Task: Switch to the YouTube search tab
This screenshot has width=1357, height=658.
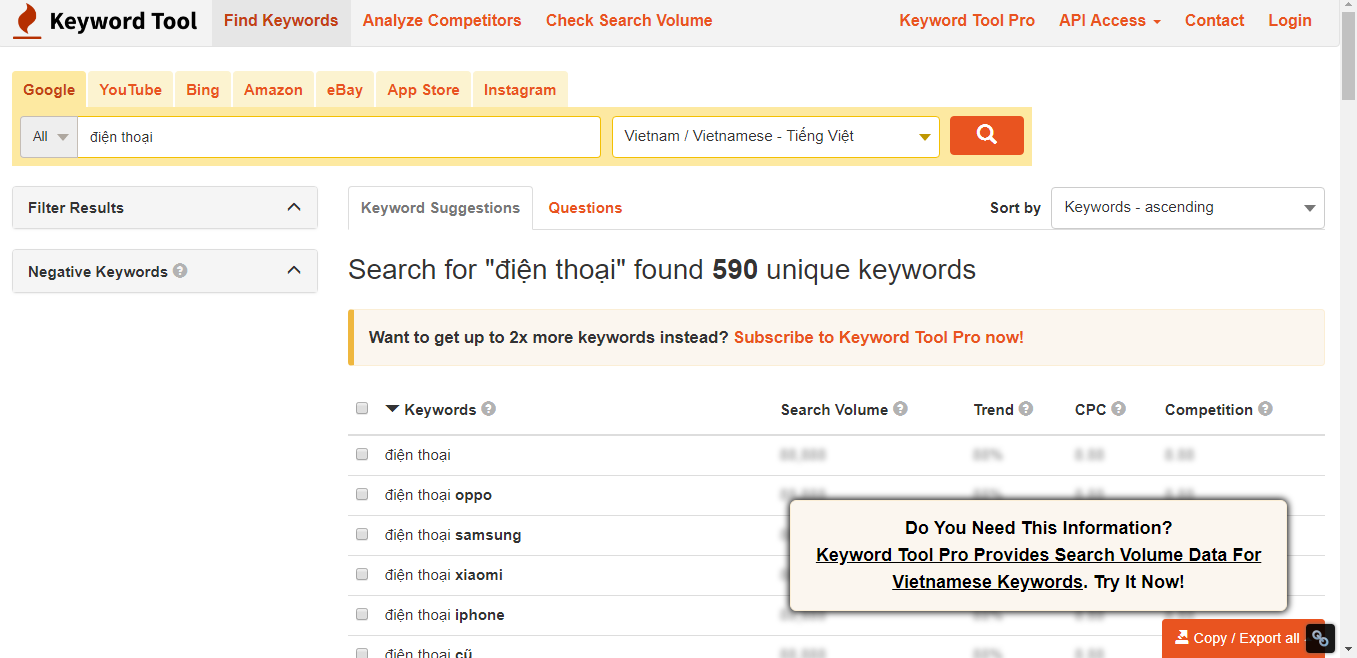Action: [130, 90]
